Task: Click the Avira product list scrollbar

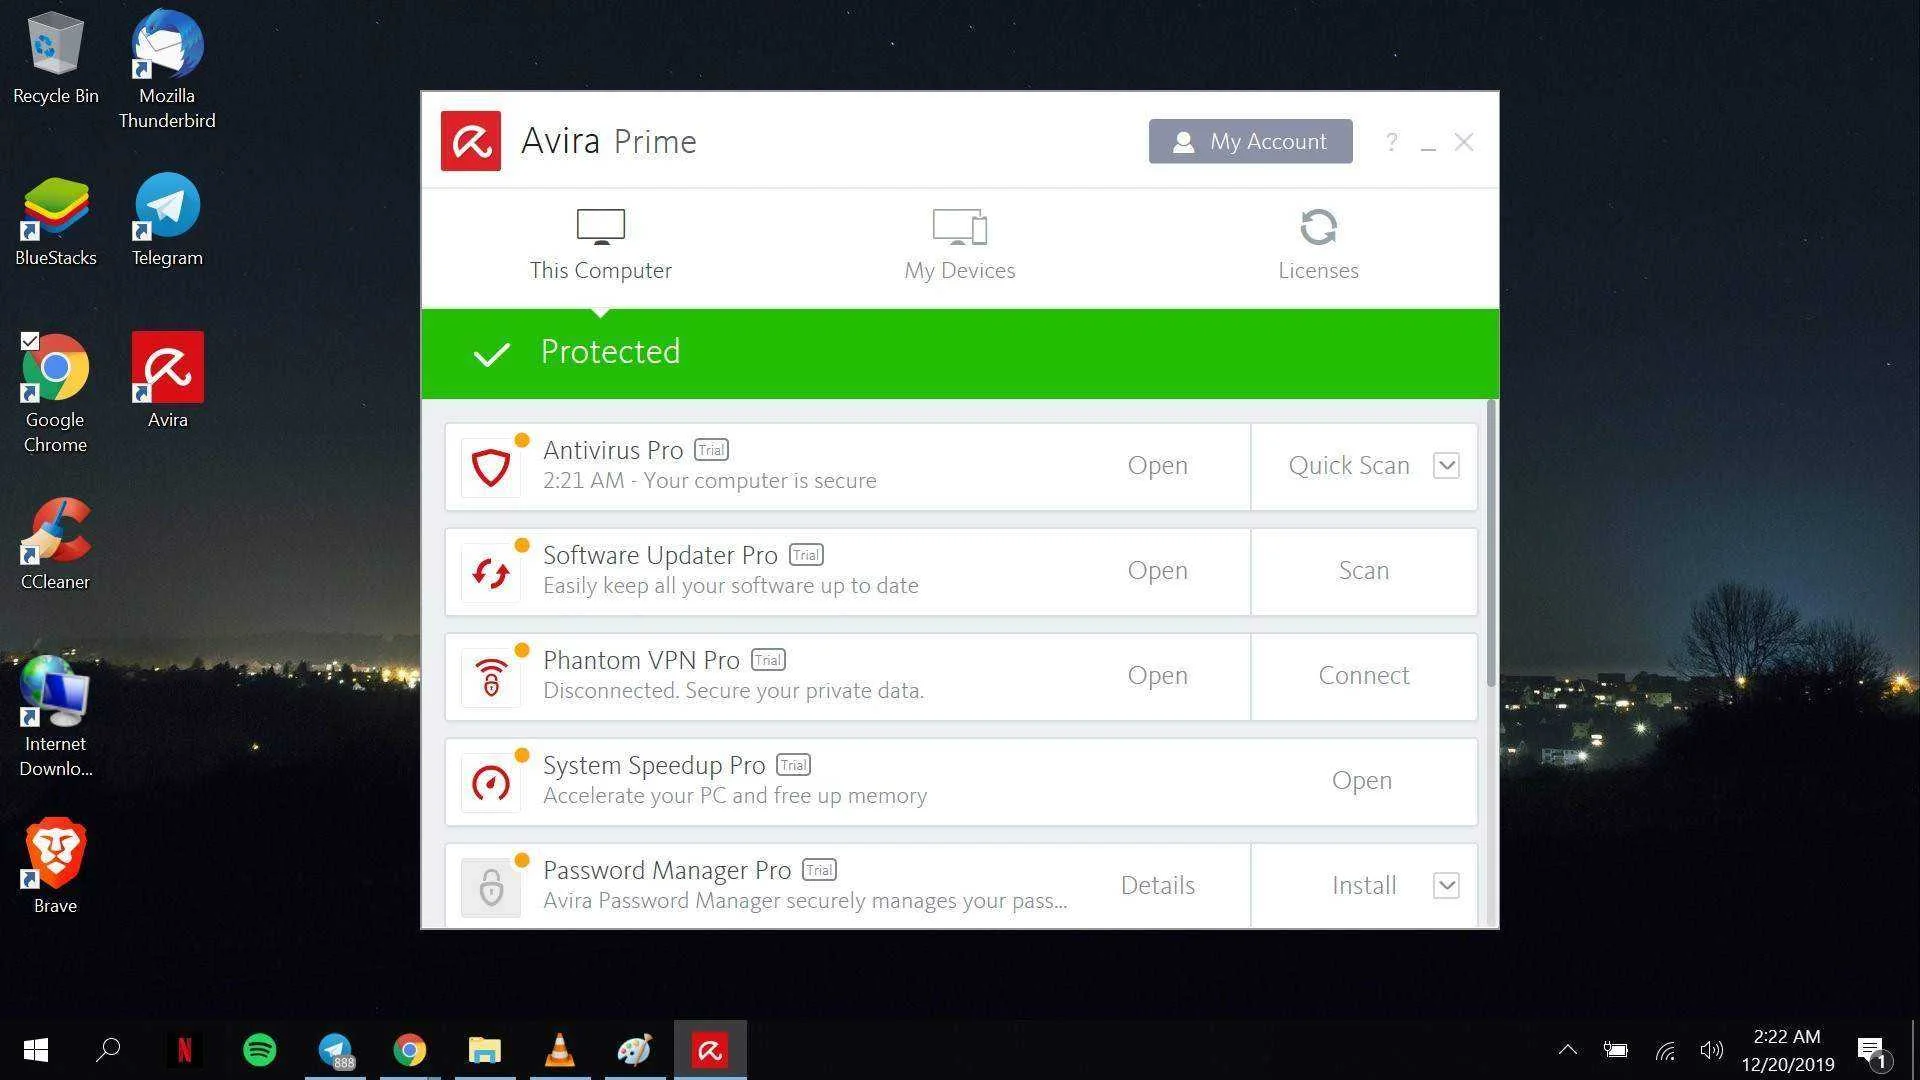Action: [x=1491, y=544]
